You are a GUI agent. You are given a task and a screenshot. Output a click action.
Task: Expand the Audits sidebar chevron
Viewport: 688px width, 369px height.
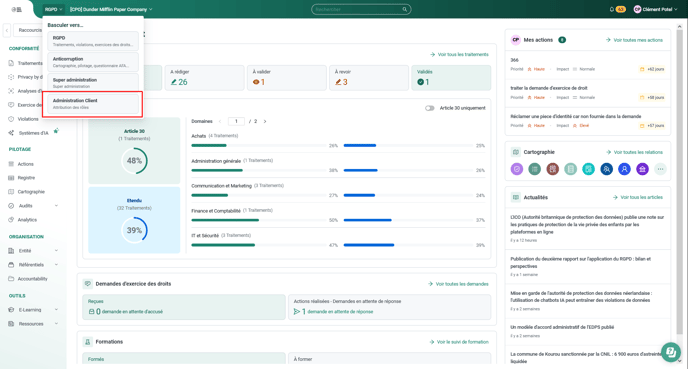click(56, 206)
